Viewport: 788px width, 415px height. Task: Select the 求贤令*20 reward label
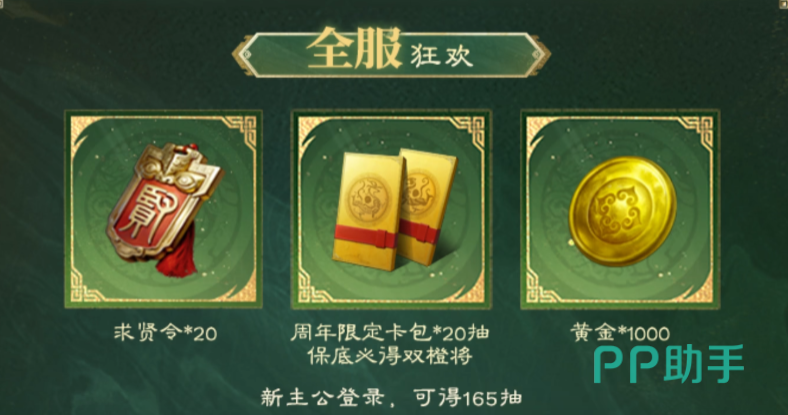pyautogui.click(x=165, y=333)
